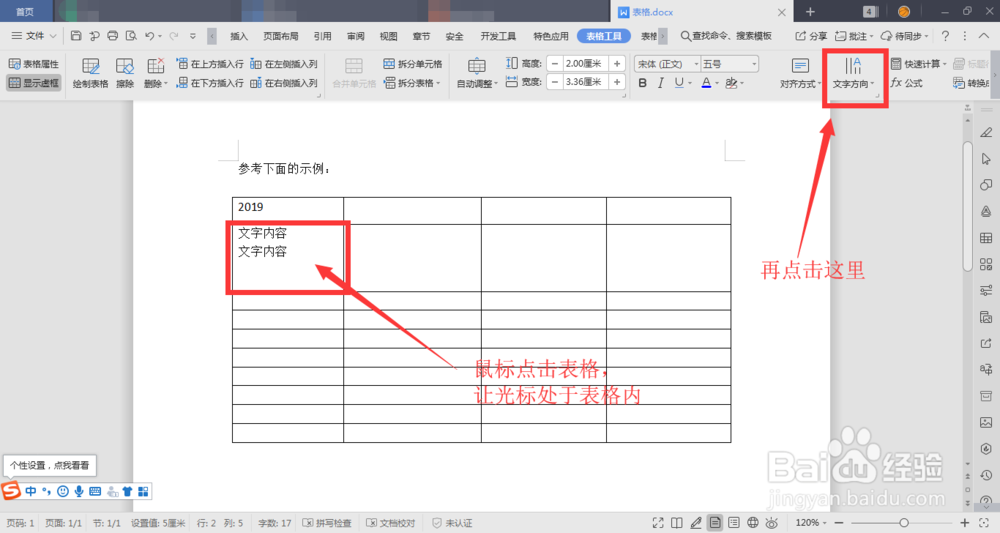Click the Sogou voice input microphone icon
This screenshot has width=1000, height=533.
click(x=79, y=491)
